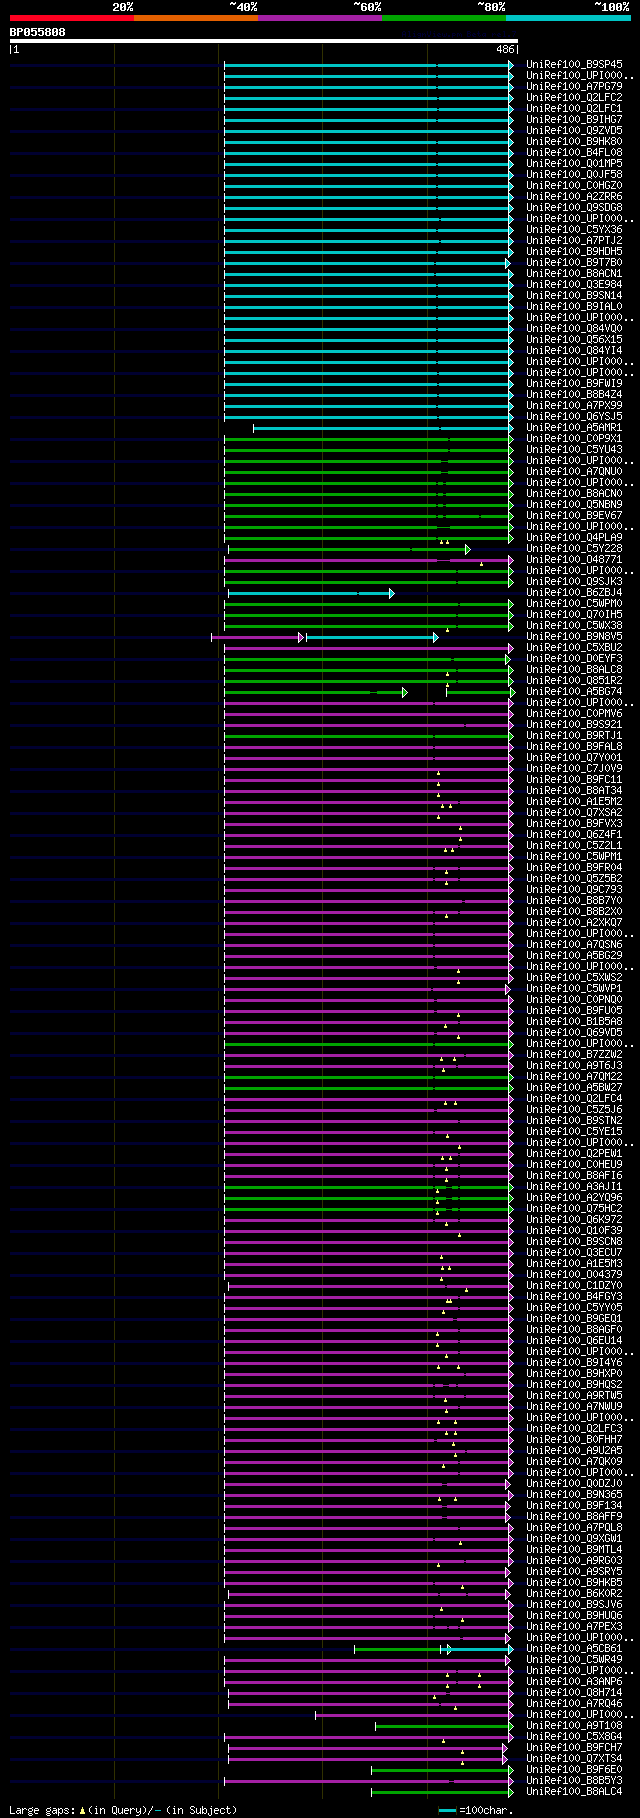Click the UniRef100_Q9XGW1 label

coord(574,1538)
